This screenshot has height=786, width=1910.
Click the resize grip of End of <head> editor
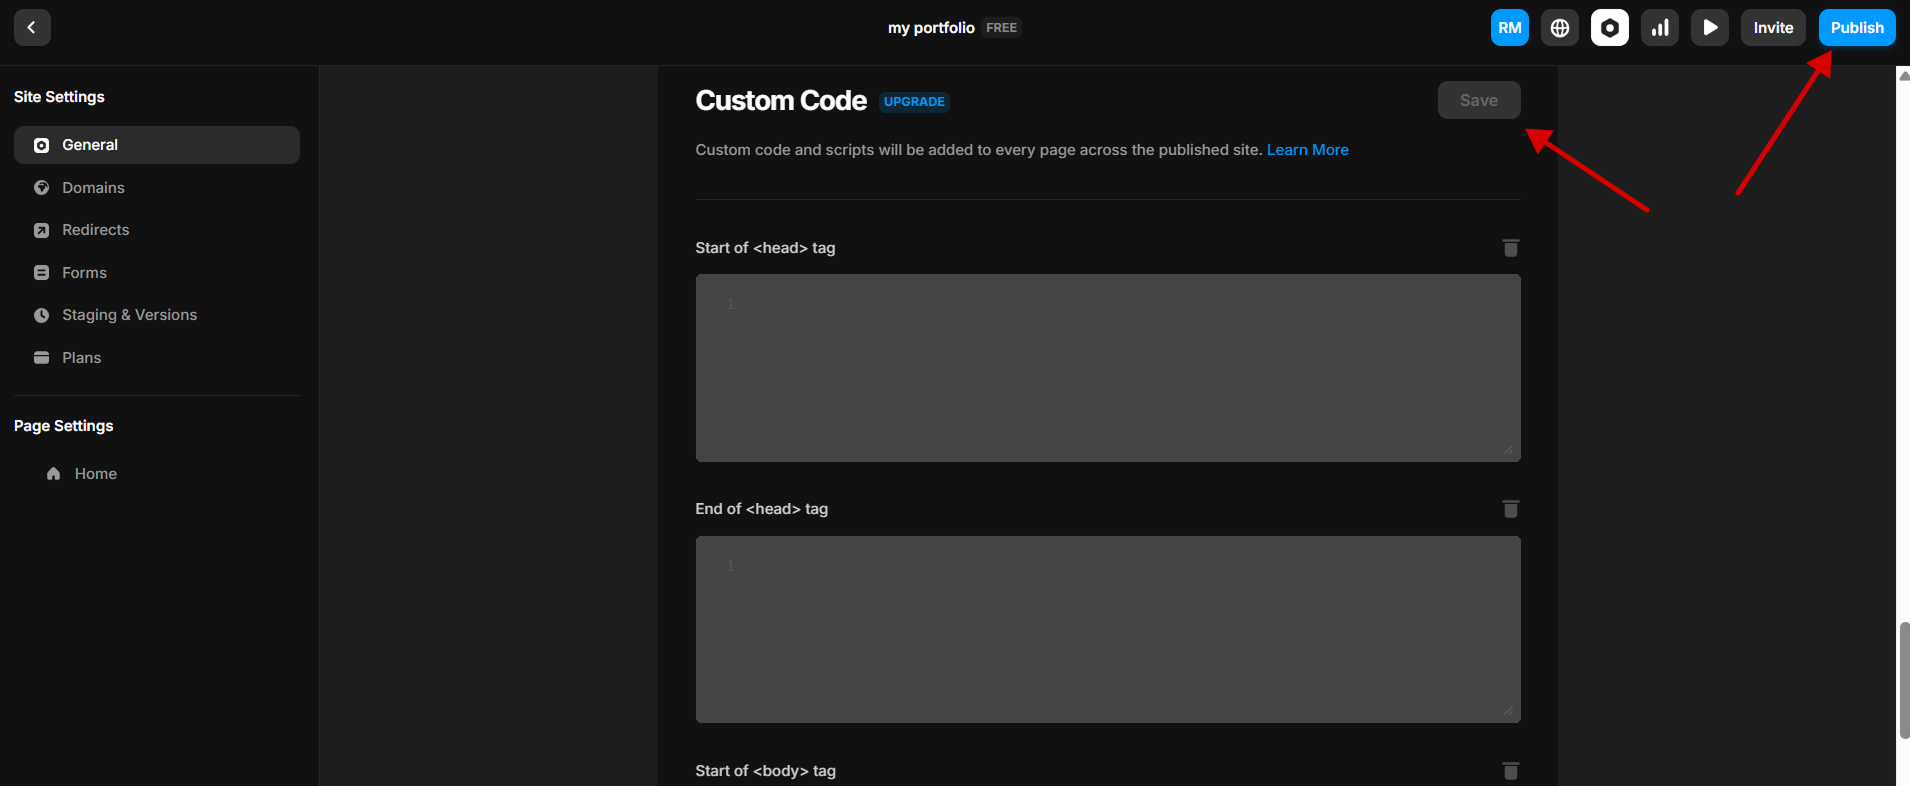click(1509, 711)
